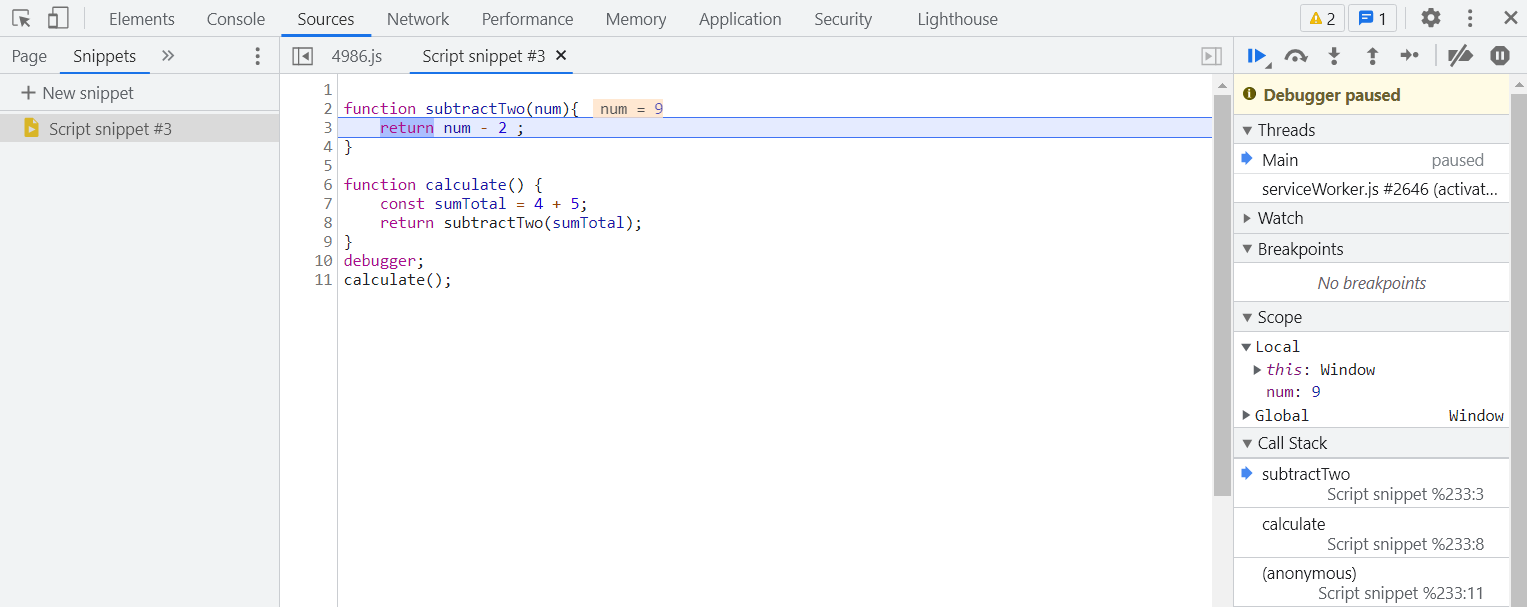The height and width of the screenshot is (607, 1527).
Task: Open the navigator pane three-dot menu
Action: point(258,56)
